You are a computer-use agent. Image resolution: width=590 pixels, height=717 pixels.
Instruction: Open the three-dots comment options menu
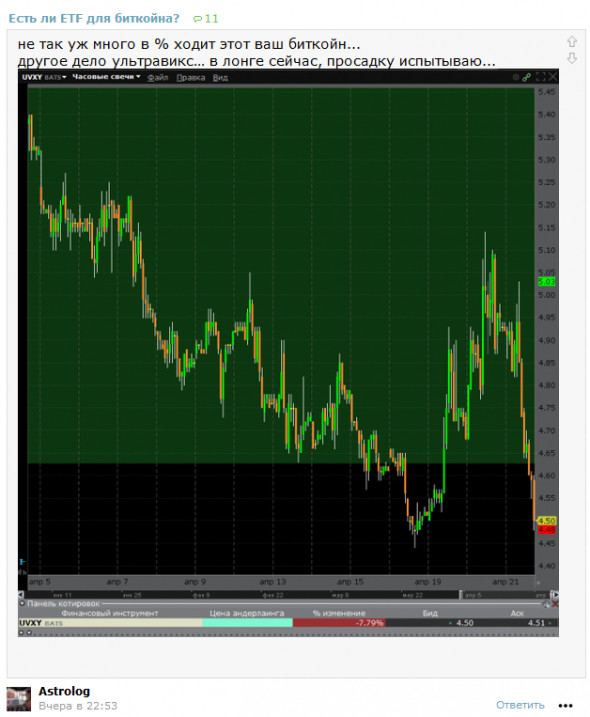point(565,706)
